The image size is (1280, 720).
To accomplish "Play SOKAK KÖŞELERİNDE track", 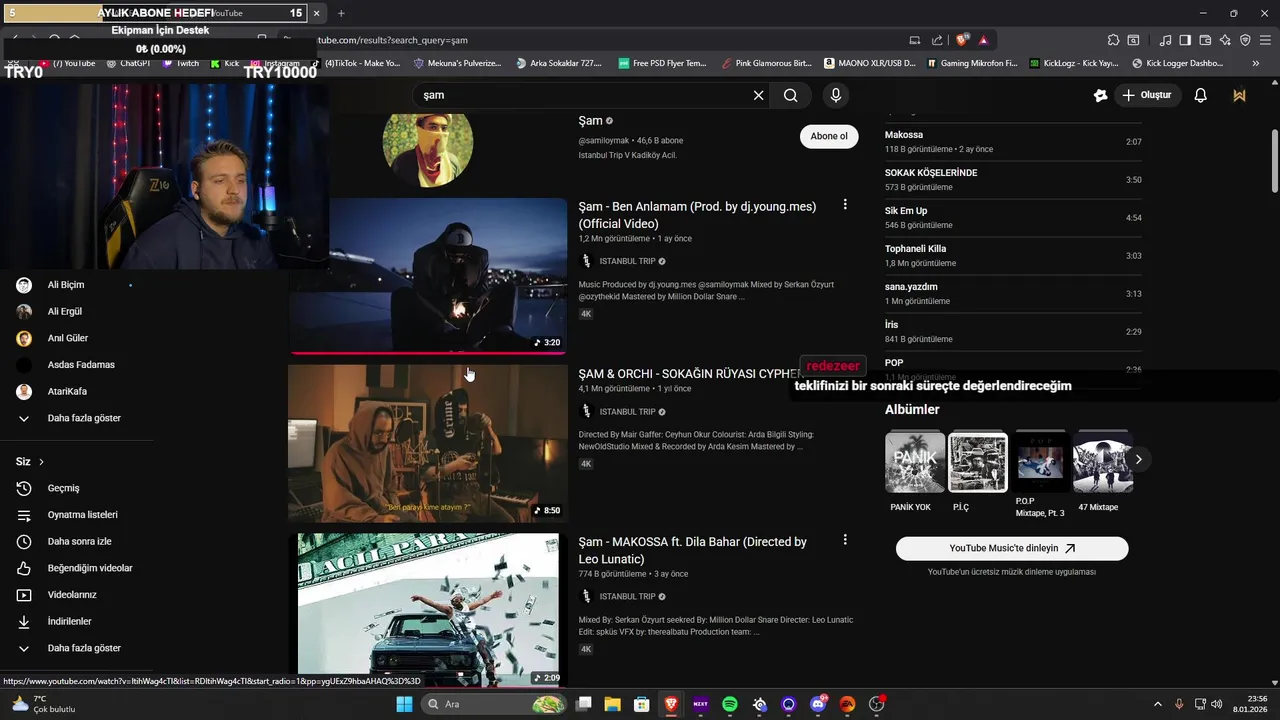I will coord(1013,180).
